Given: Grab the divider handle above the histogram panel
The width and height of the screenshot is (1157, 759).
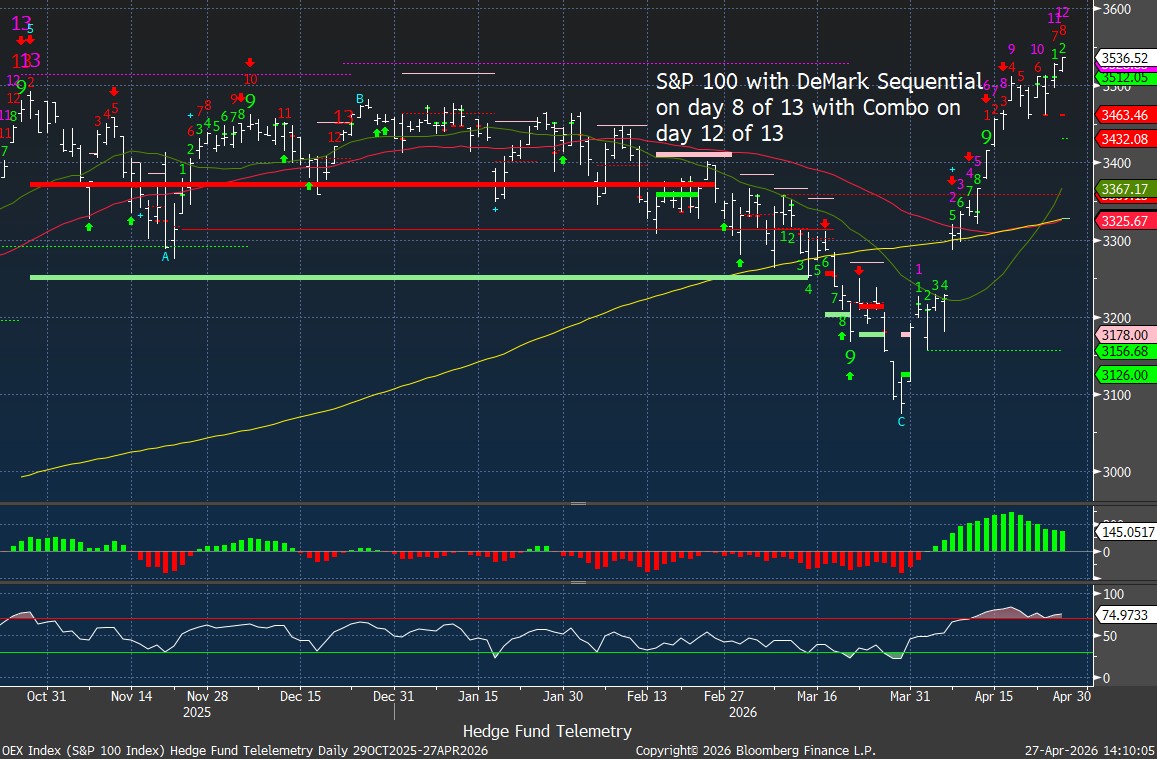Looking at the screenshot, I should 578,504.
